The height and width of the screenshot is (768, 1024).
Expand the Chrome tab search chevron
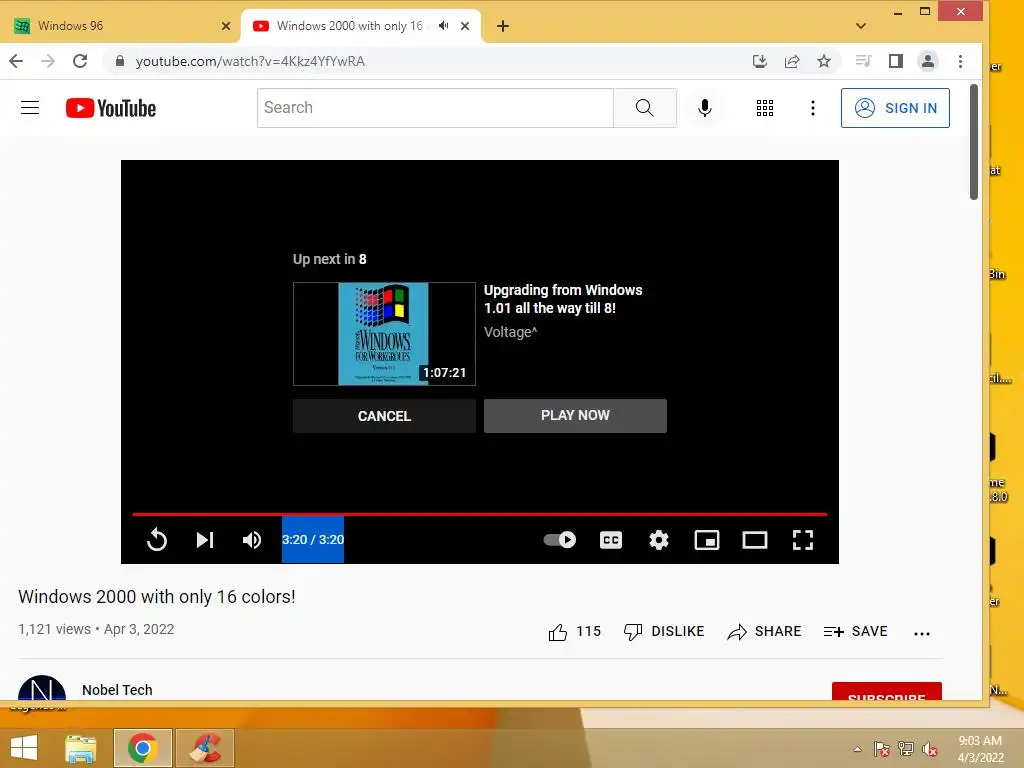click(861, 26)
